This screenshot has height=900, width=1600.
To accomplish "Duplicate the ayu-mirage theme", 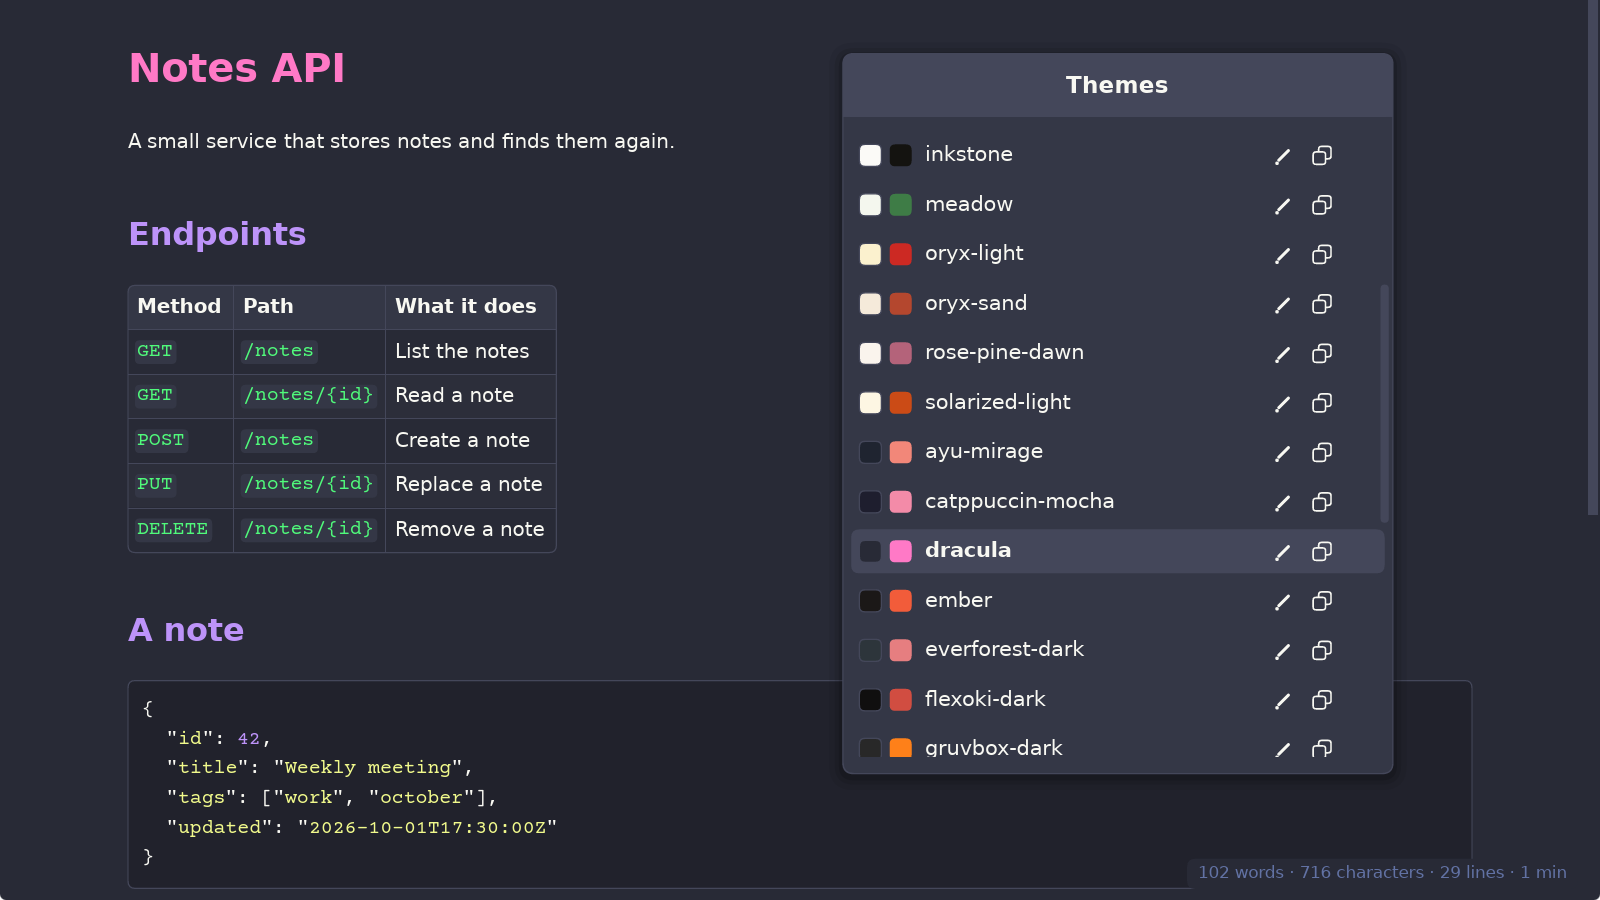I will tap(1322, 452).
